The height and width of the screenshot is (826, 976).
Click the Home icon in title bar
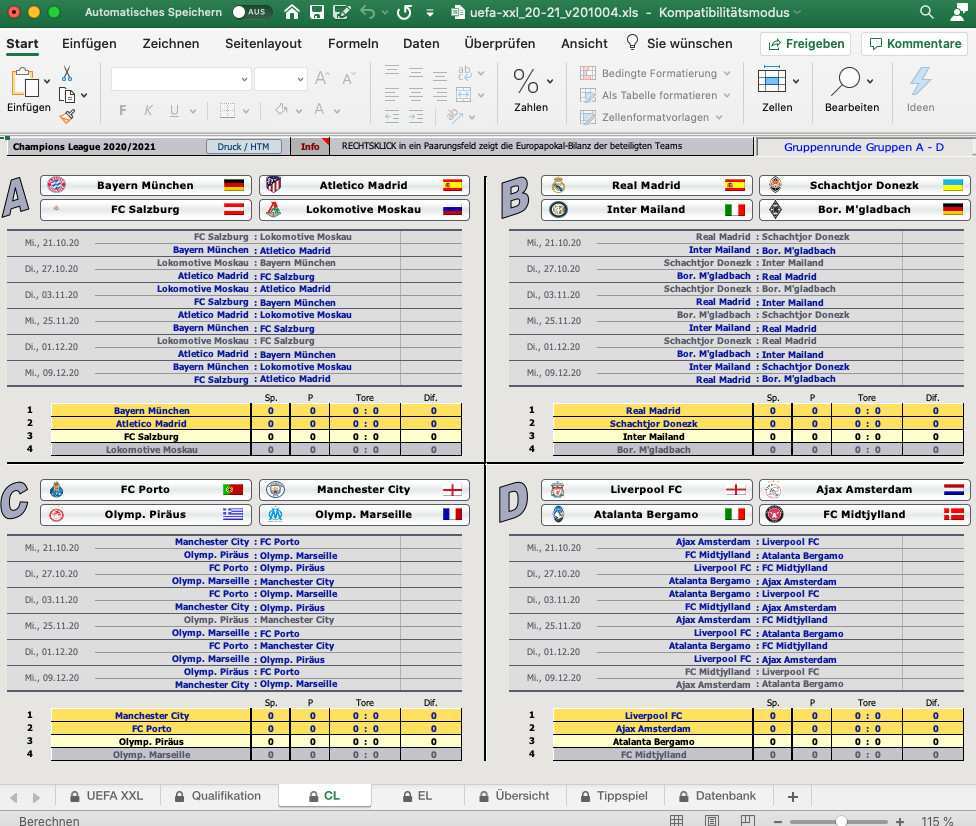[291, 13]
